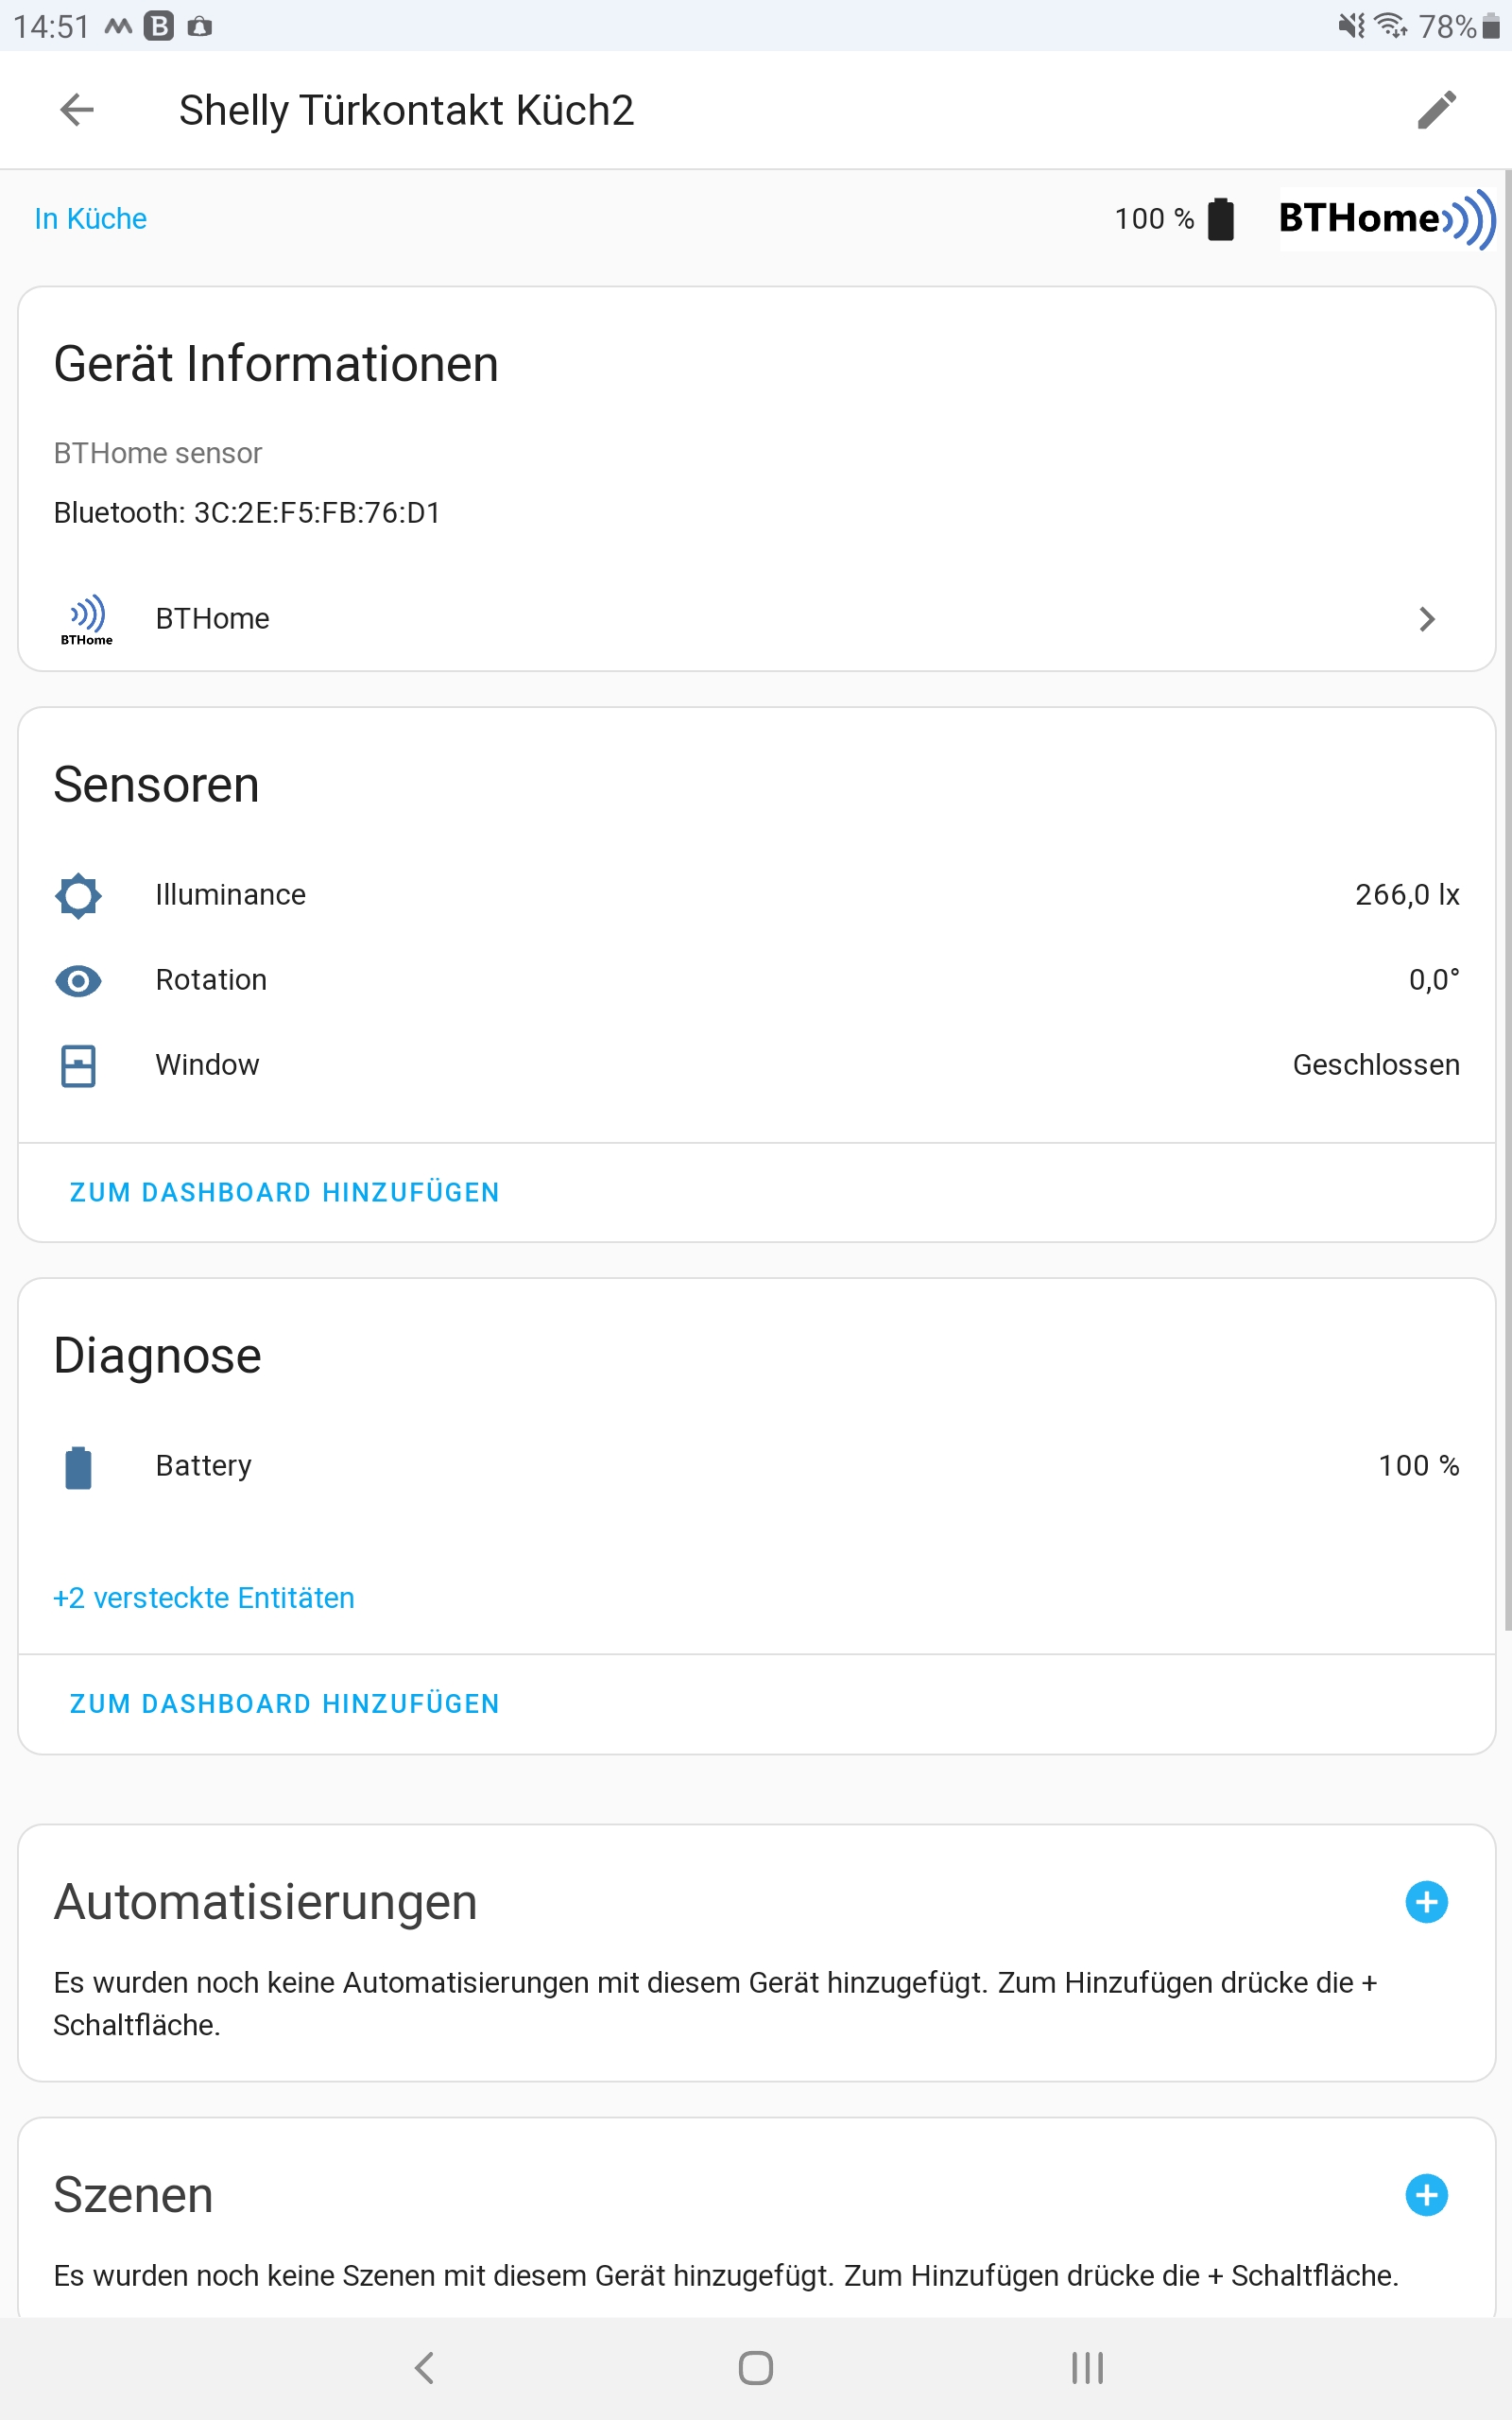Select the Illuminance sensor icon

(79, 896)
